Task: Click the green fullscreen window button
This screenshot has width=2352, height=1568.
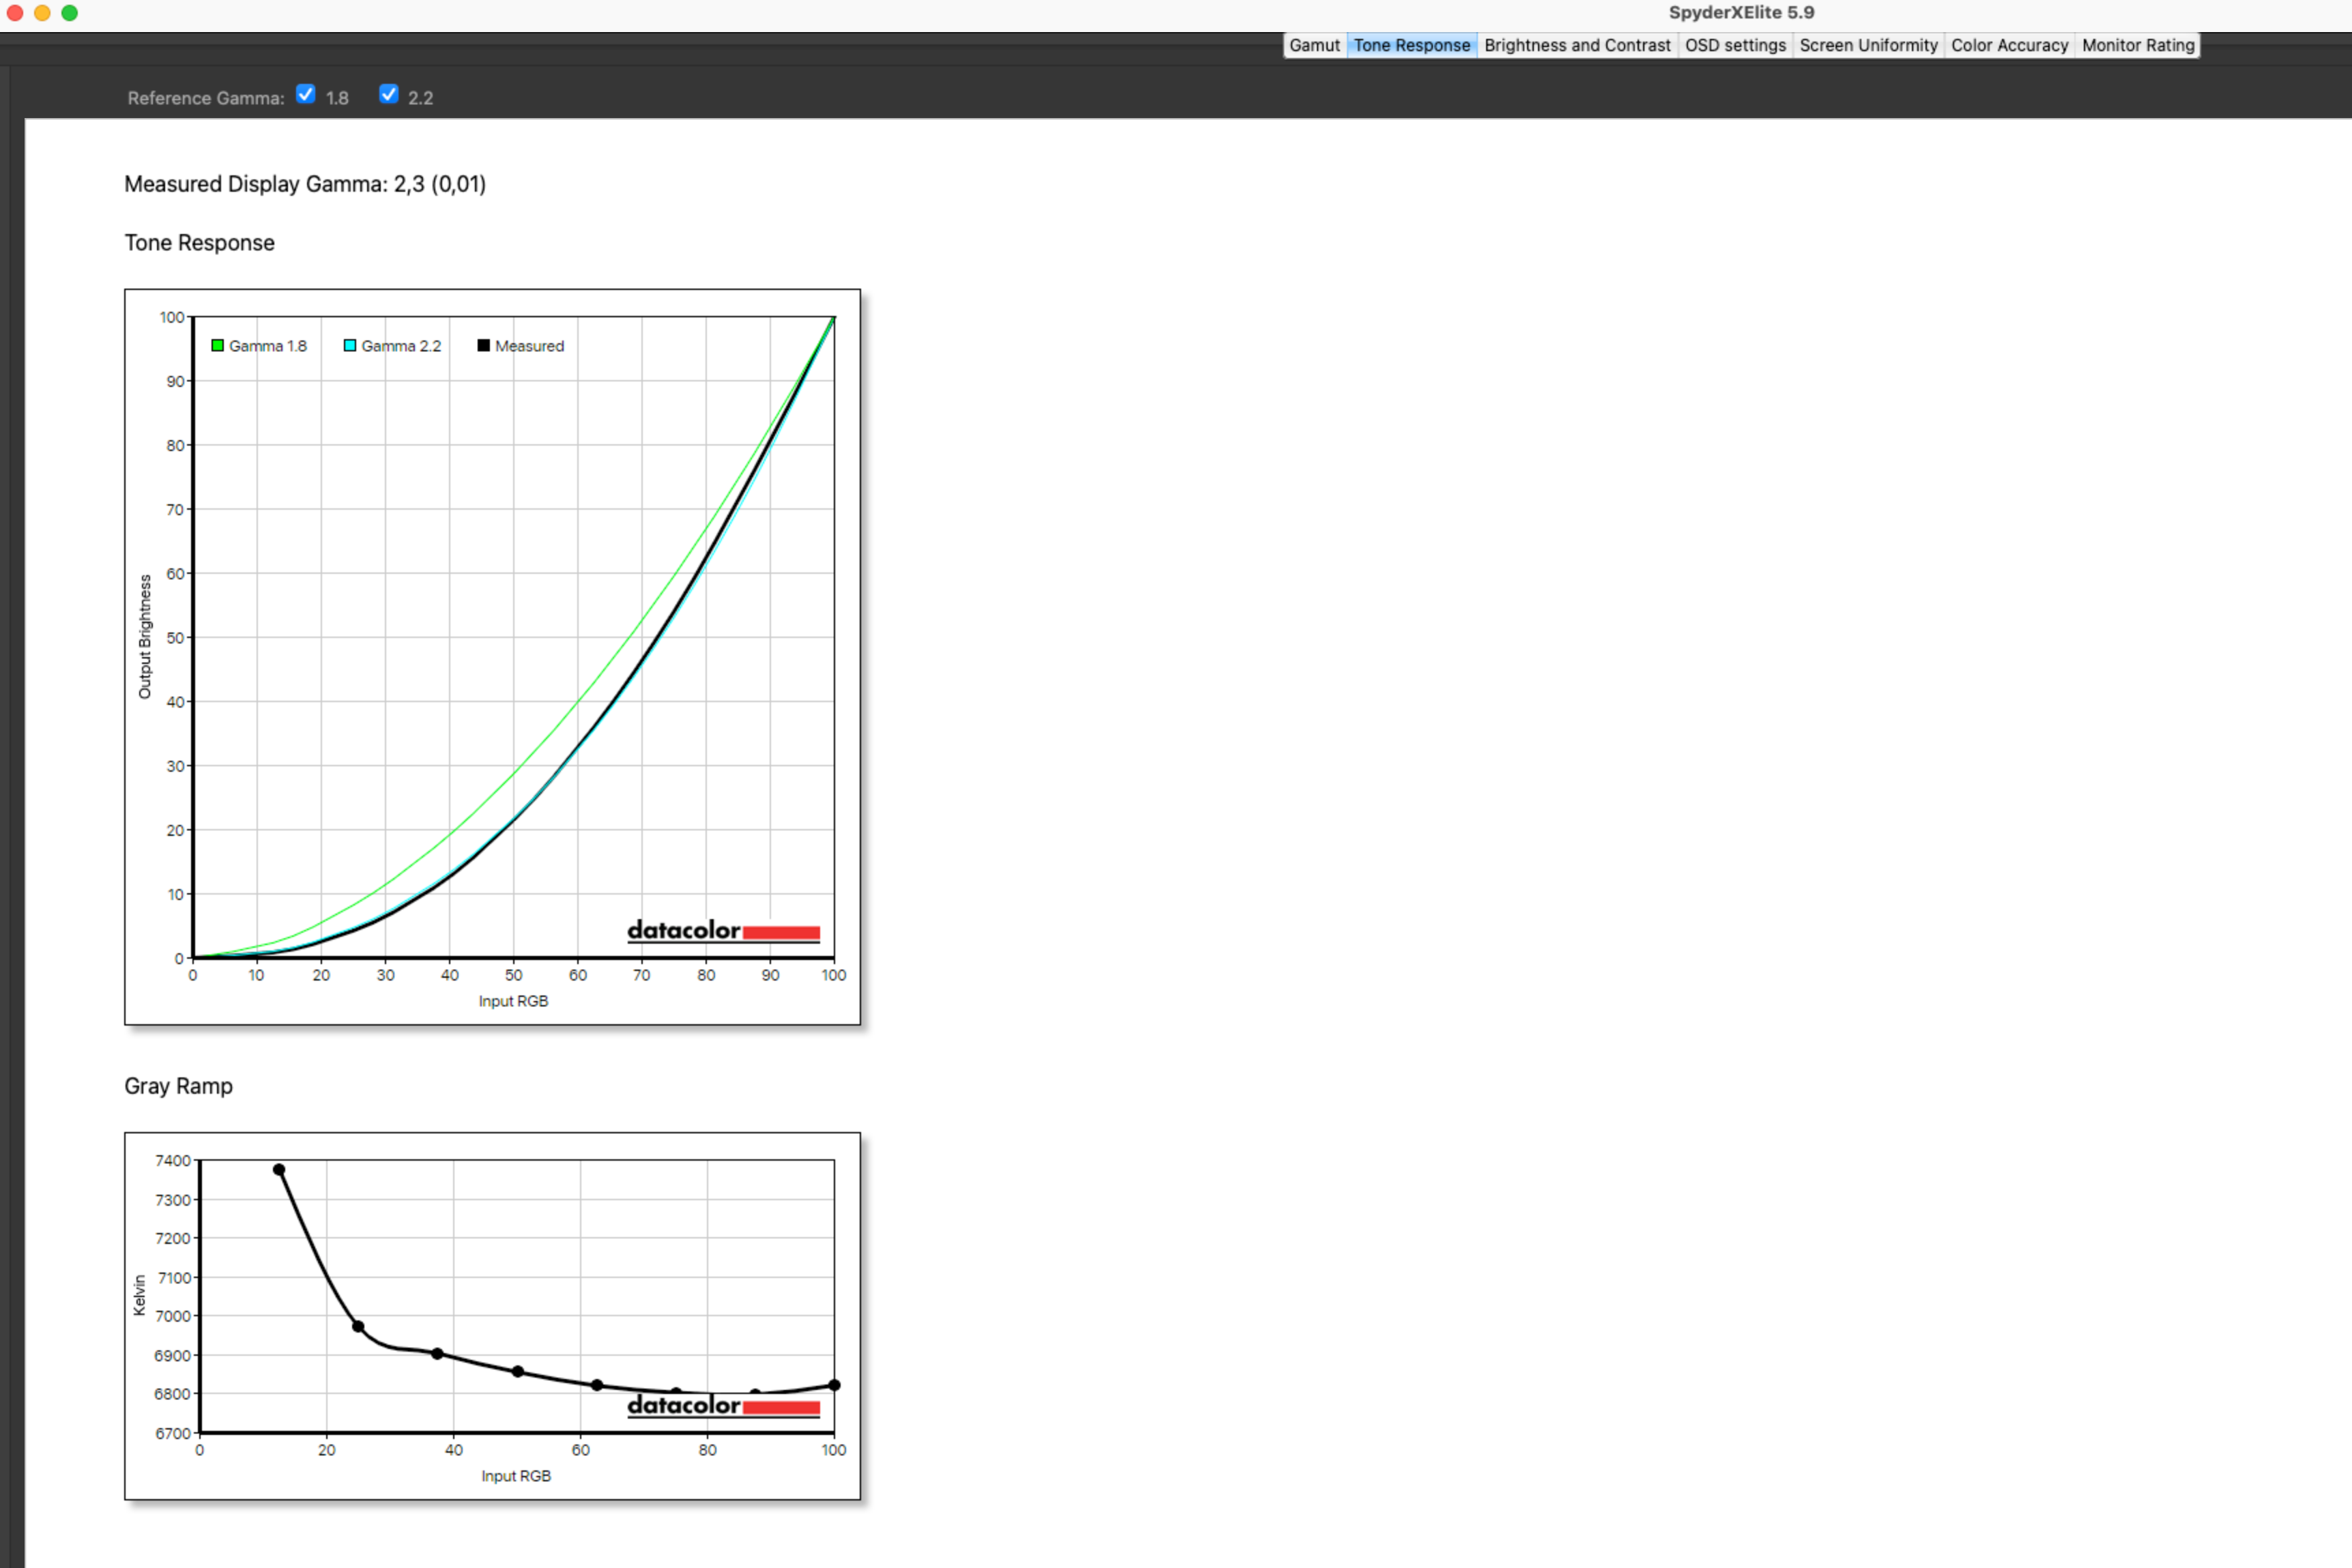Action: point(69,13)
